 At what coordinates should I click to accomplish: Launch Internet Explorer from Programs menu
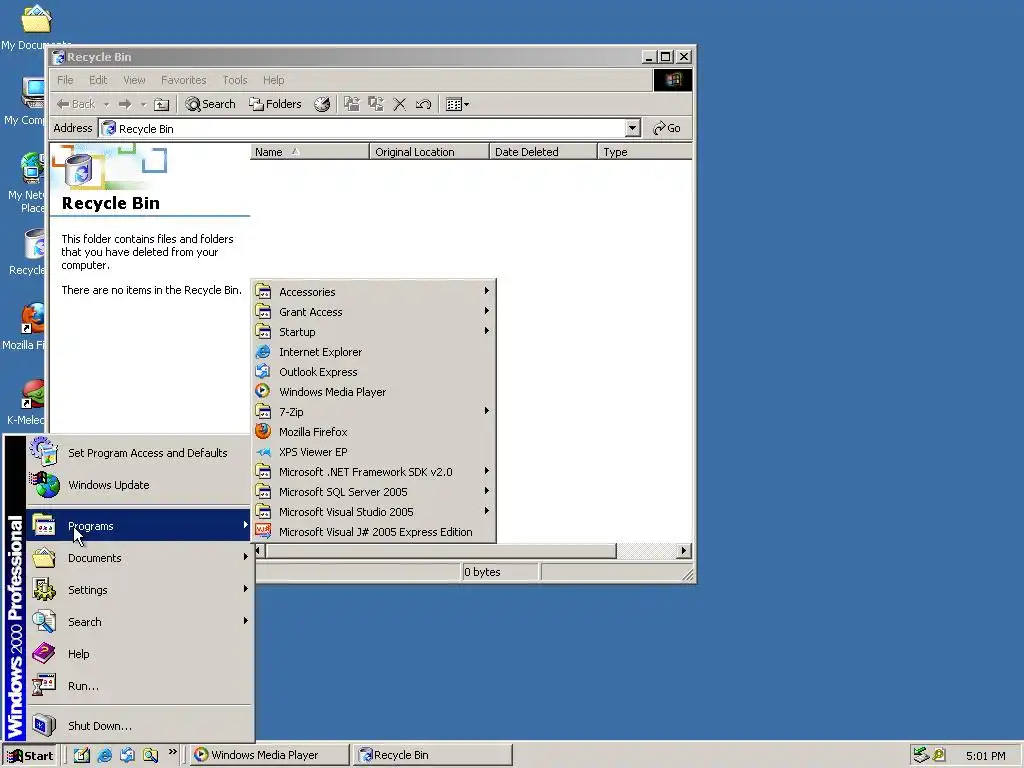point(374,352)
